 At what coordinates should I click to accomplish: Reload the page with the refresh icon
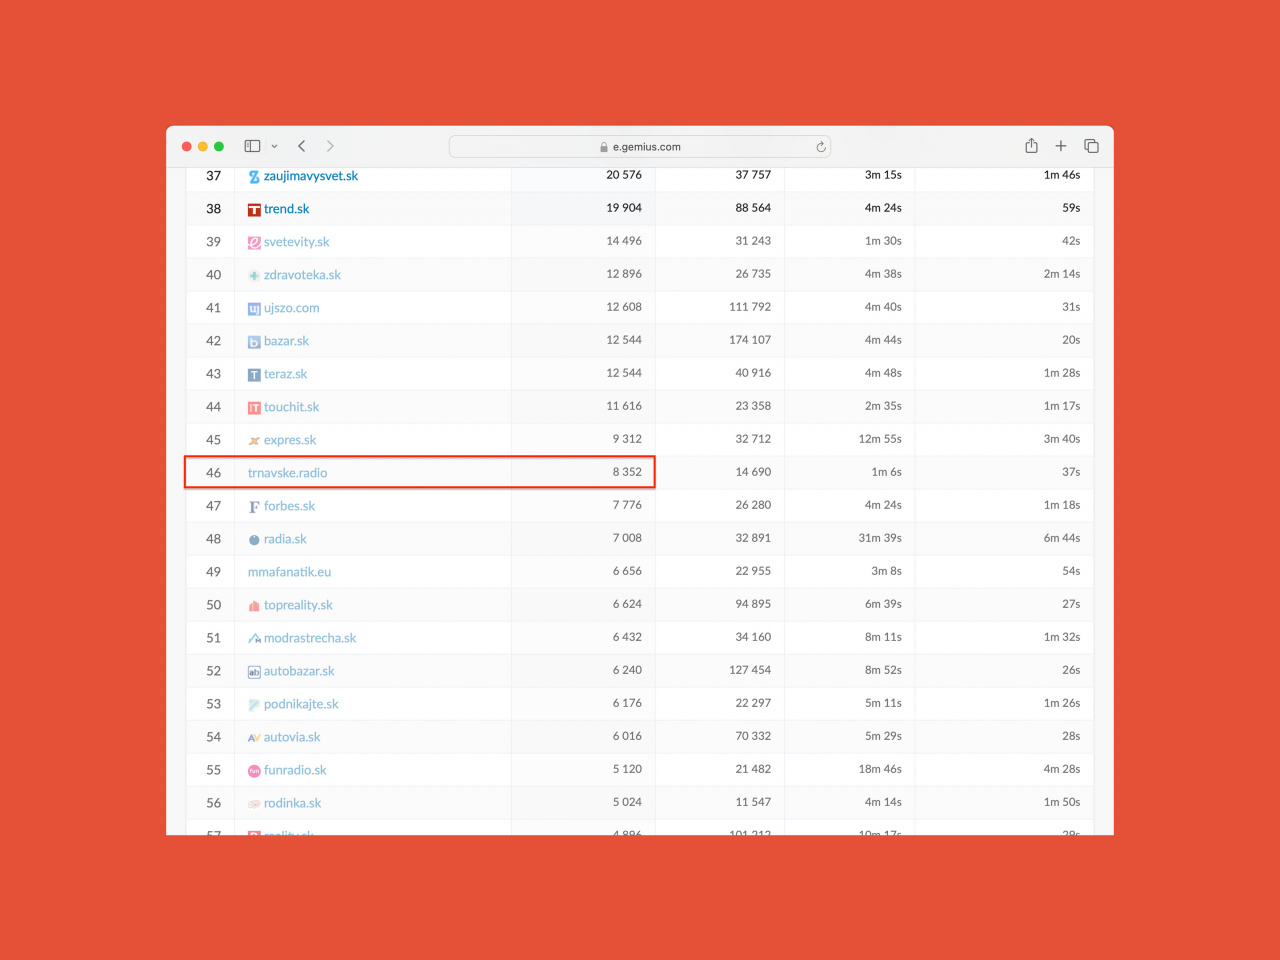pyautogui.click(x=821, y=146)
